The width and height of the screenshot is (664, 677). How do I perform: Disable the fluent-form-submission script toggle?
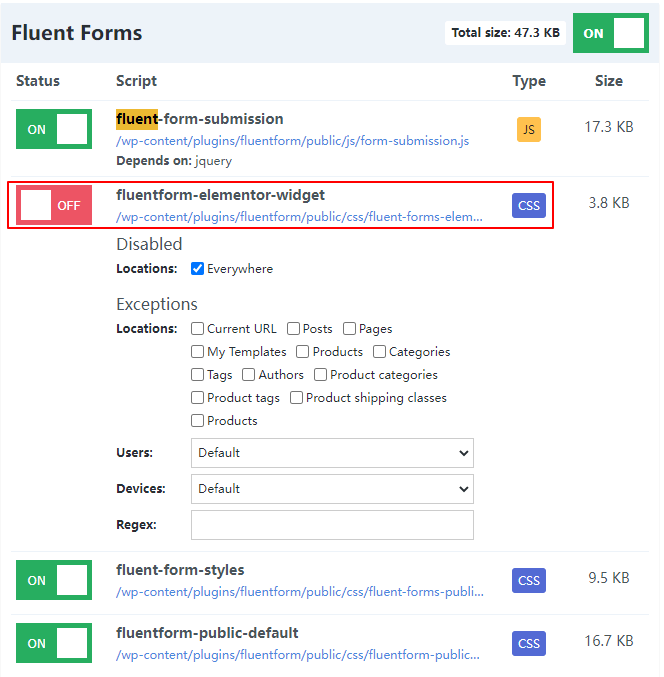coord(54,129)
